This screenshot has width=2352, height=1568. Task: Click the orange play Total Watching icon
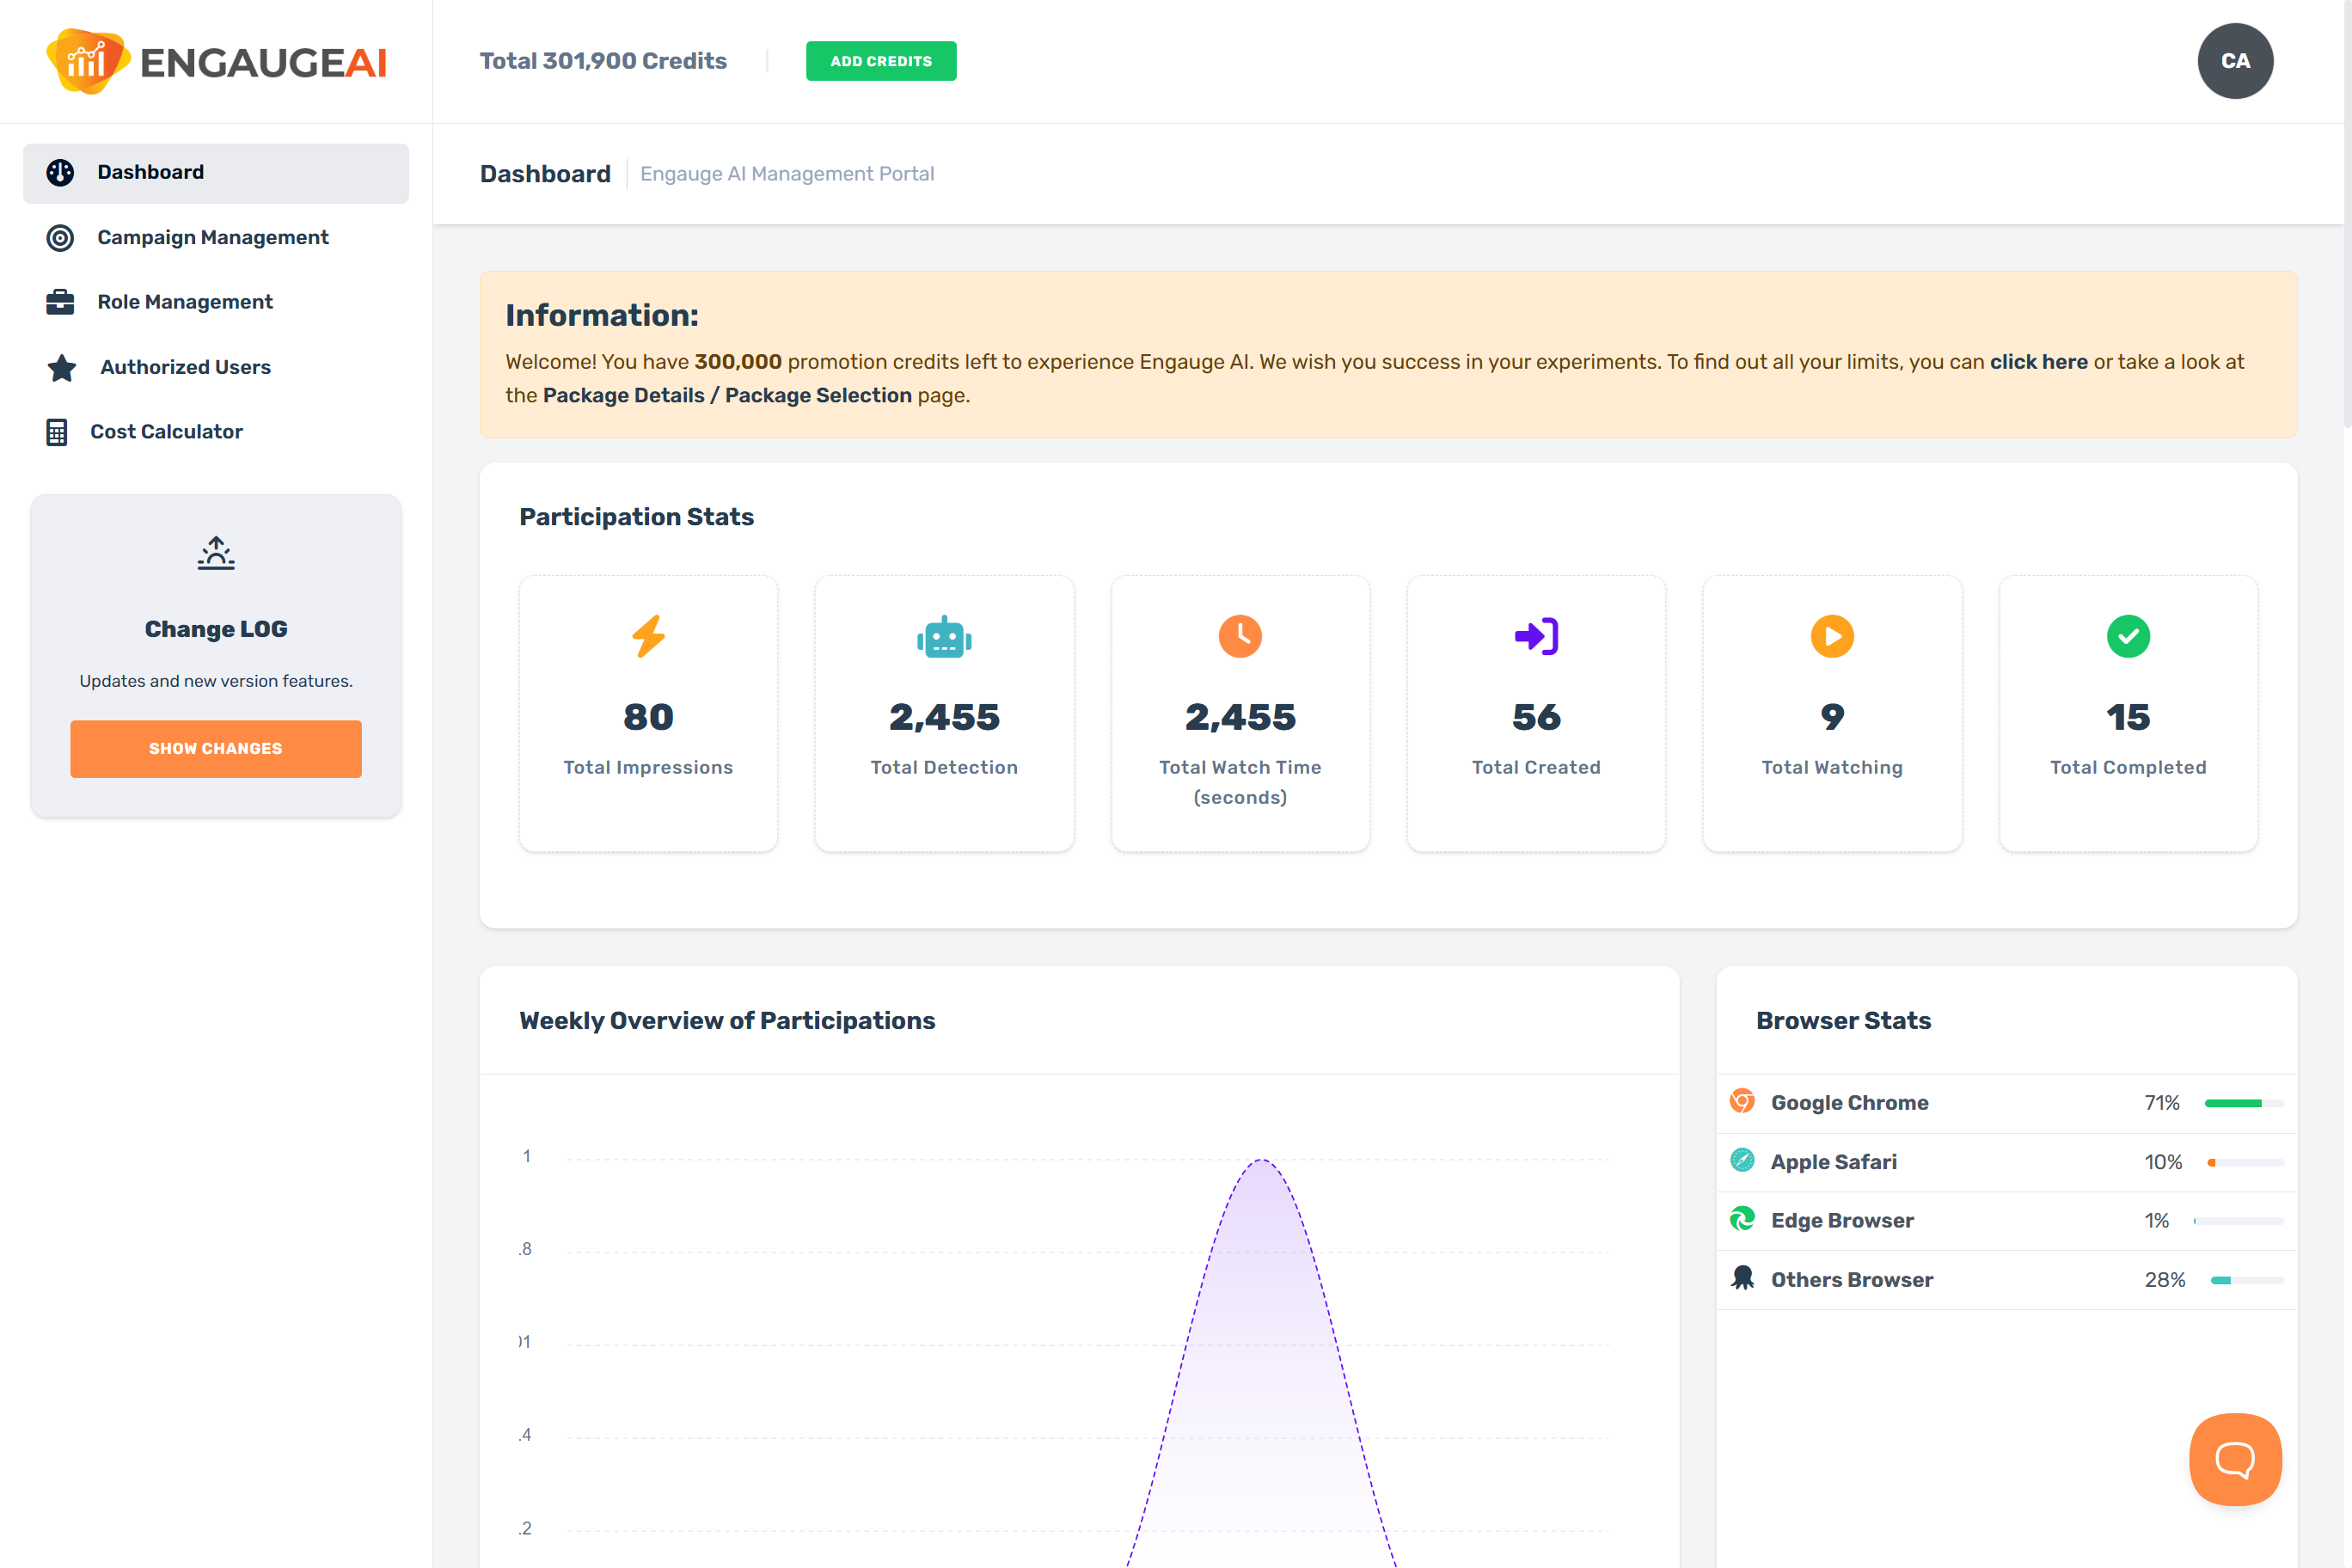(1831, 636)
